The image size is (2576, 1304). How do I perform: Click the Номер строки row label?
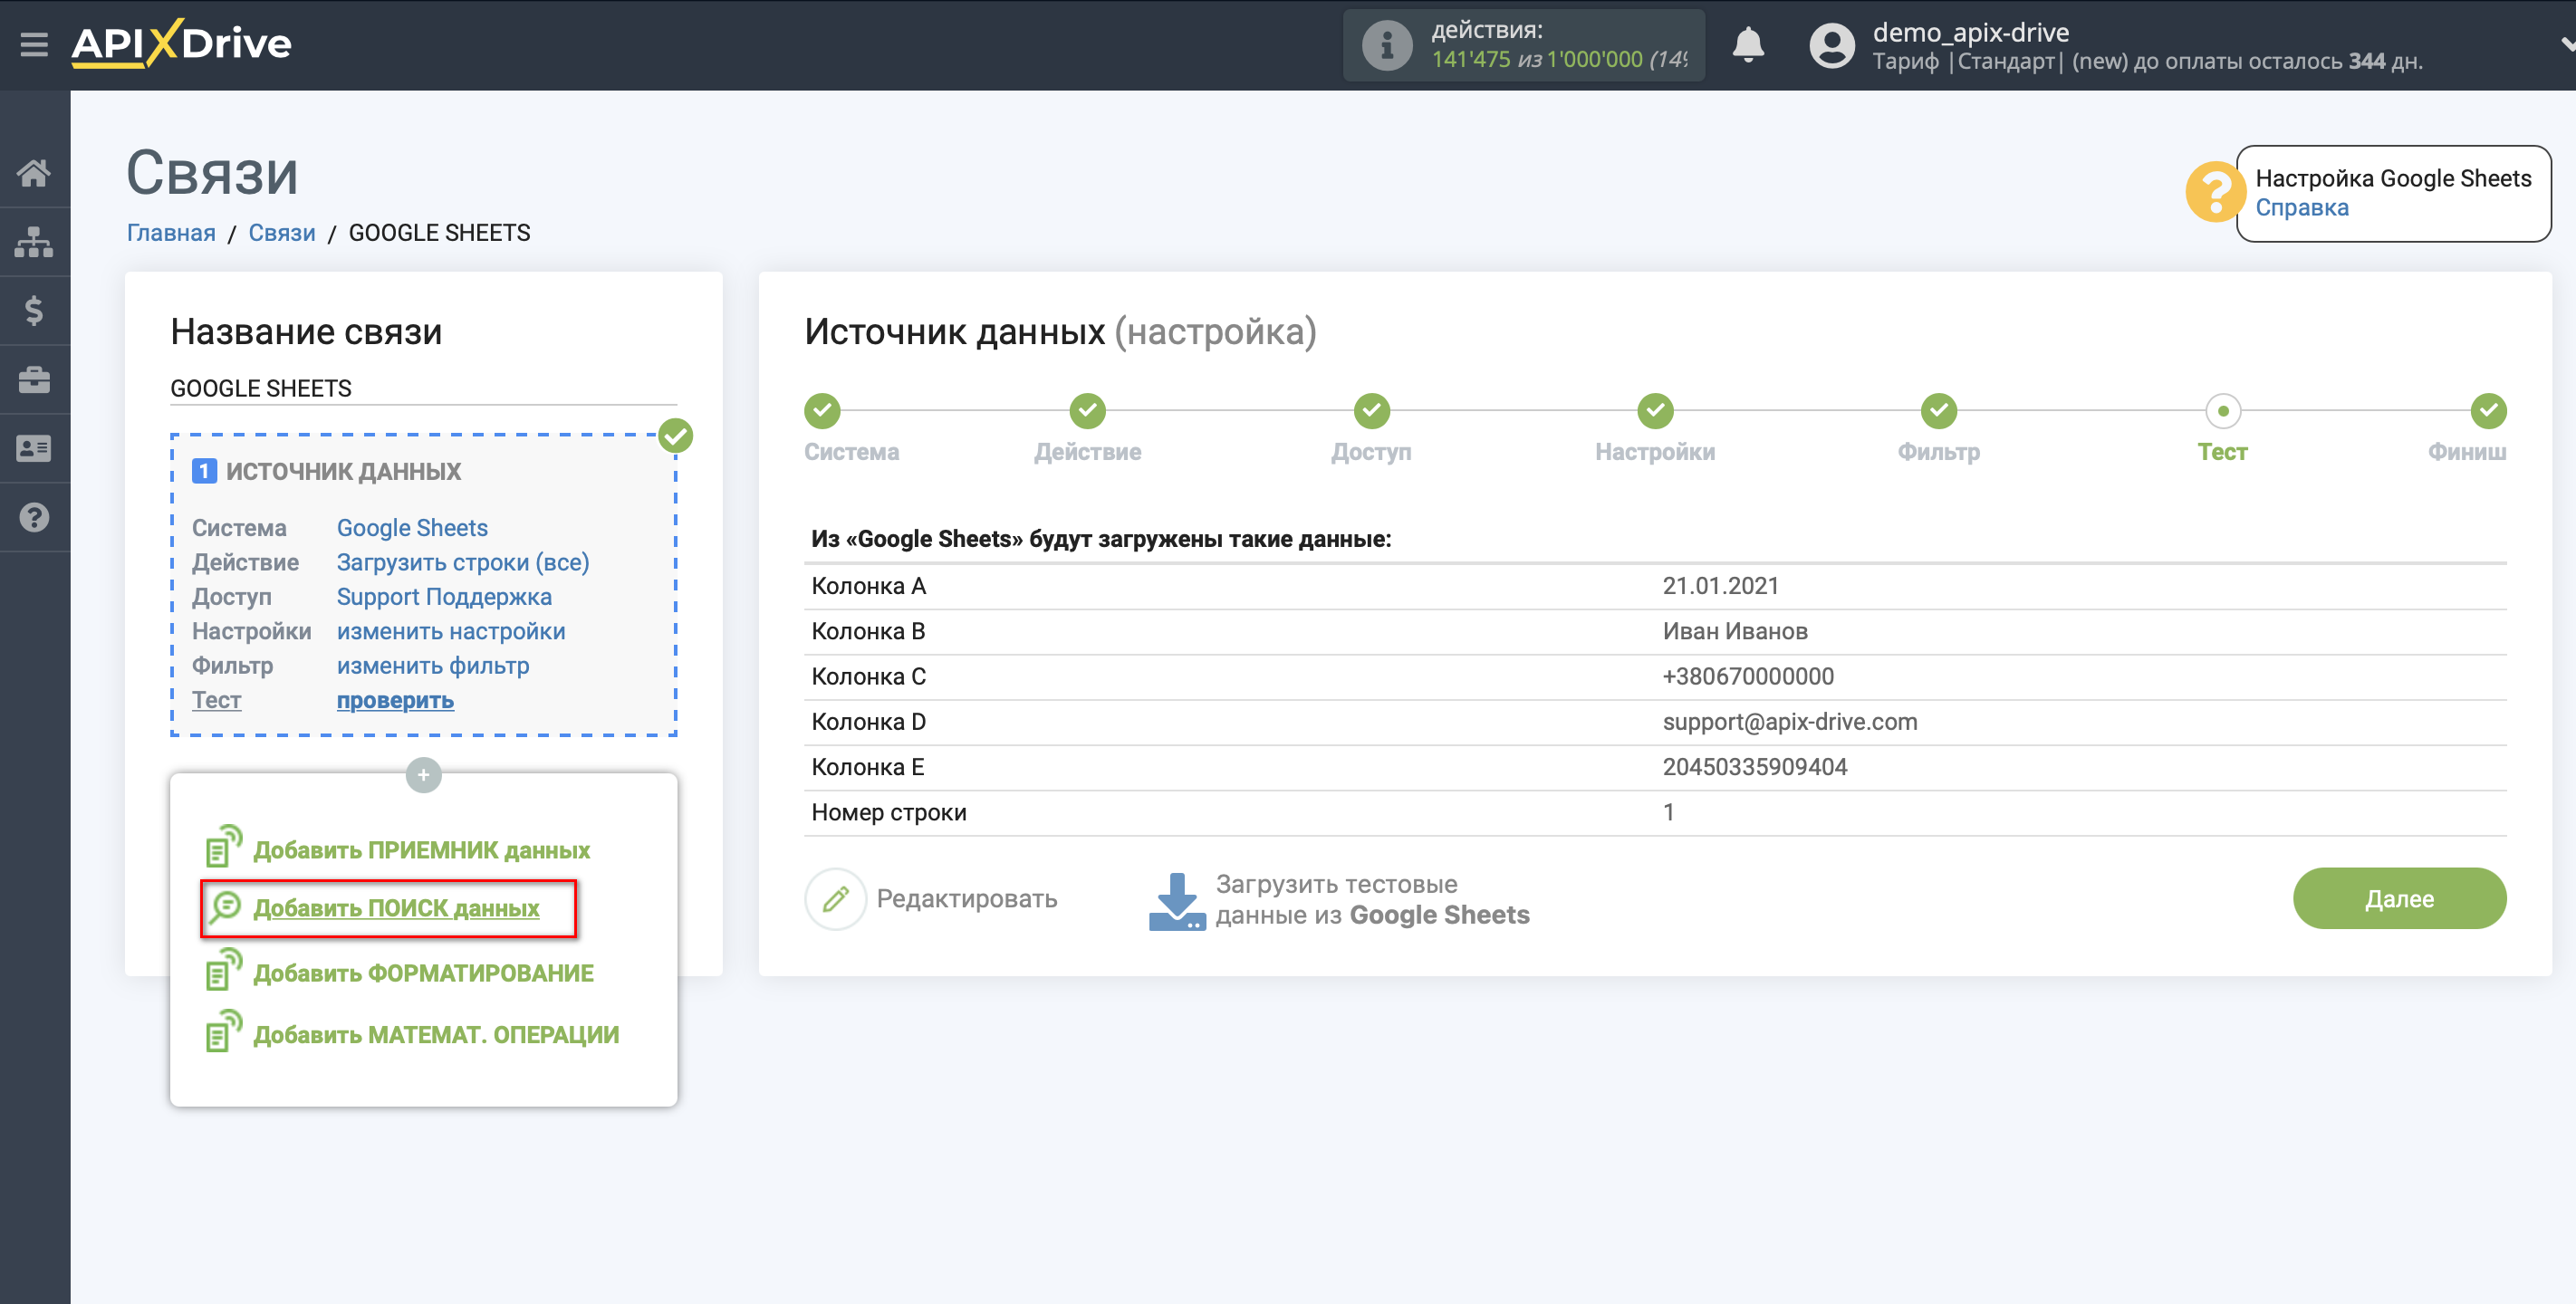[x=888, y=813]
